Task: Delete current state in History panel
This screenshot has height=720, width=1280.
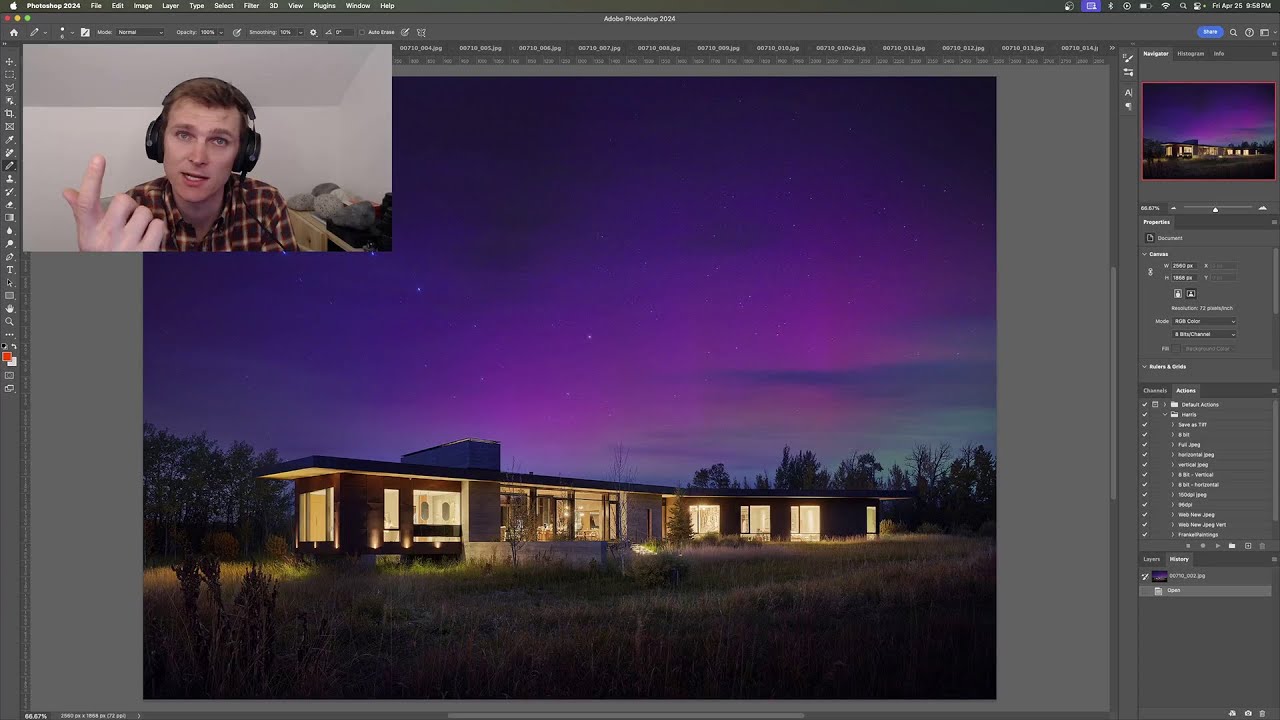Action: click(x=1262, y=713)
